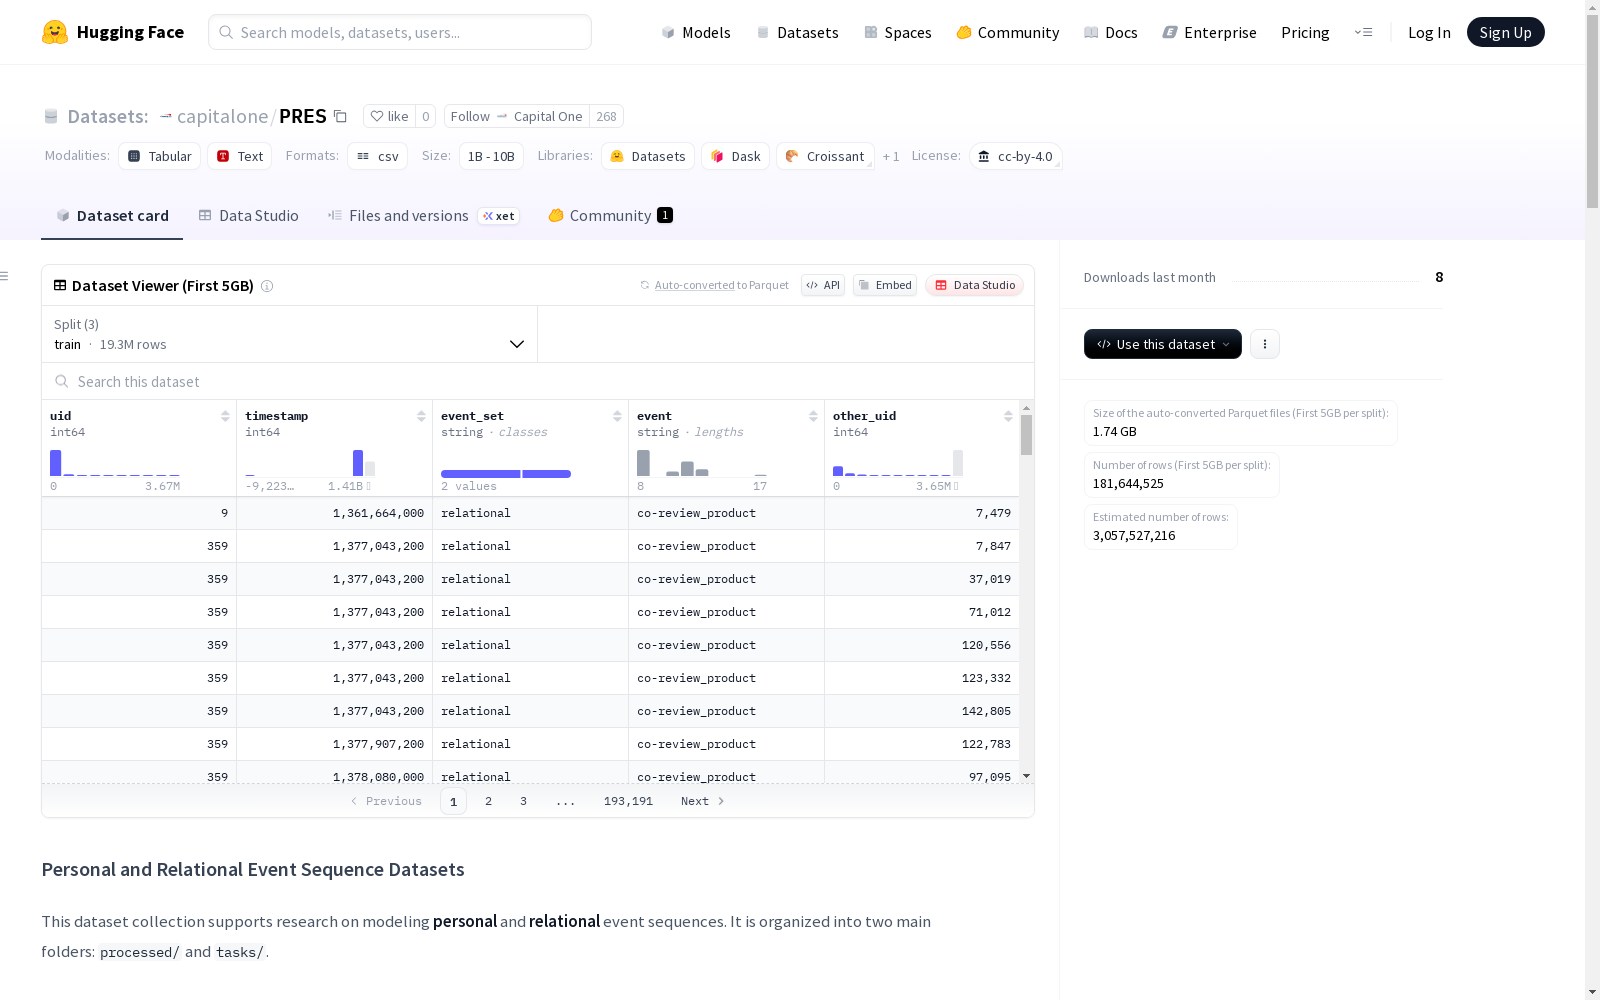
Task: Open the event column sort arrows
Action: coord(813,416)
